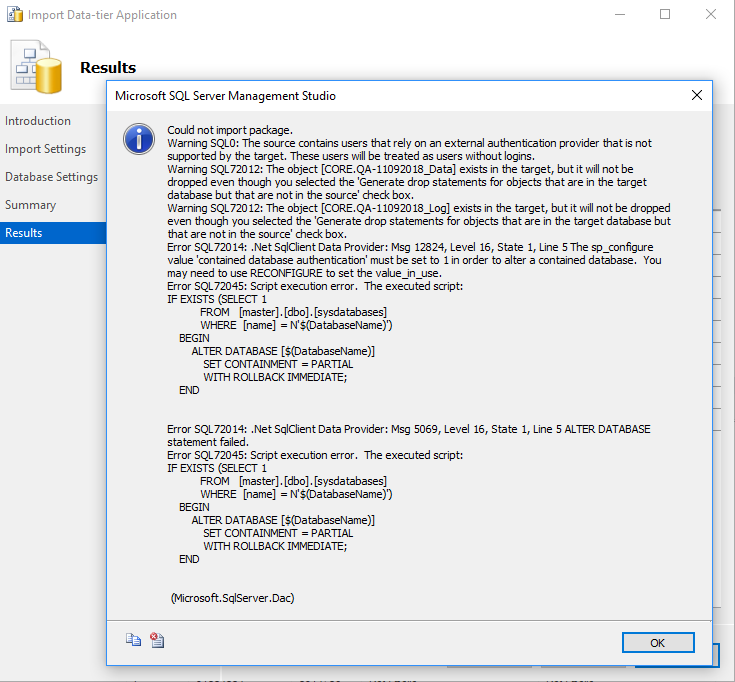Close the Import Data-tier Application window
The width and height of the screenshot is (735, 682).
[x=711, y=15]
